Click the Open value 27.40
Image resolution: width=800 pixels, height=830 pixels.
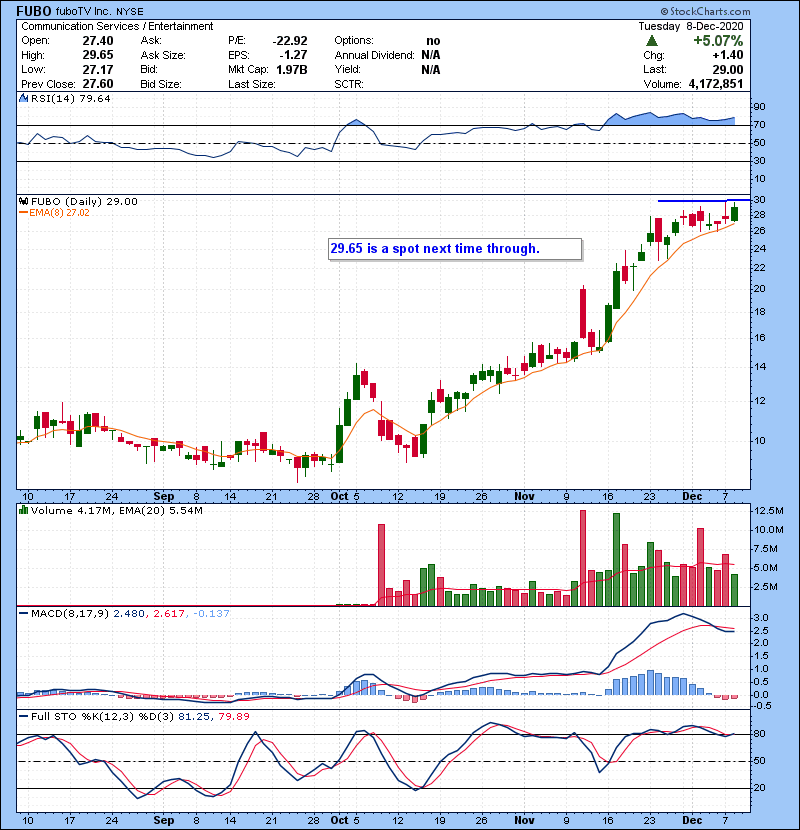98,41
